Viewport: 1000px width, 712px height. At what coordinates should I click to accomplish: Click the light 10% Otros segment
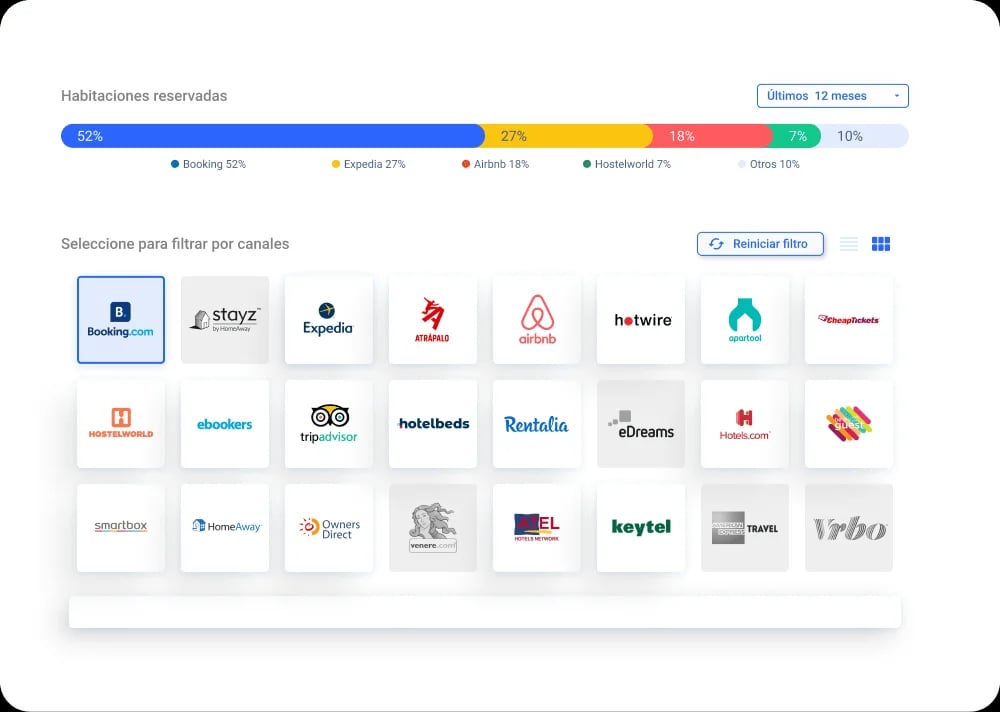tap(864, 136)
